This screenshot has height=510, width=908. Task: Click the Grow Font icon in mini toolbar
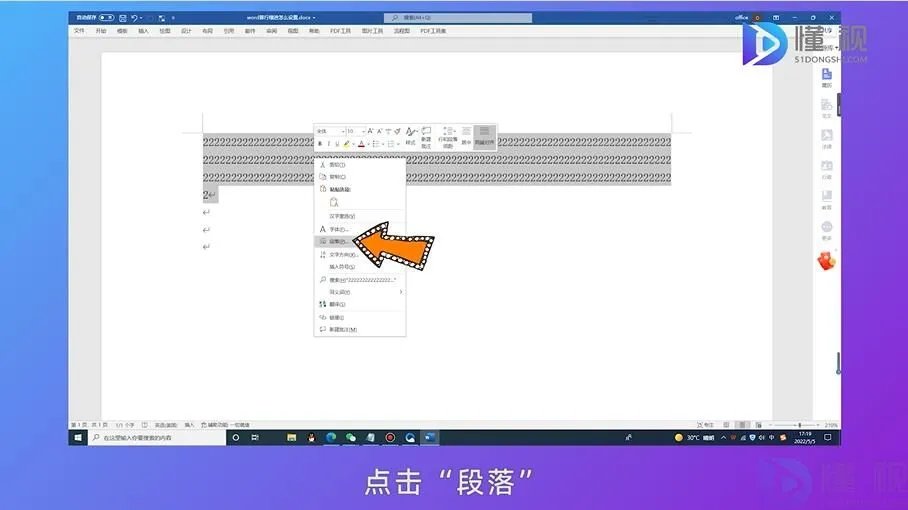click(x=371, y=131)
